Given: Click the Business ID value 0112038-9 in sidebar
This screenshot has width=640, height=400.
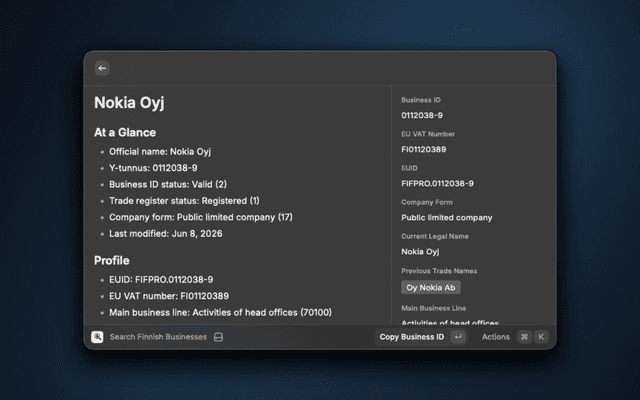Looking at the screenshot, I should [x=422, y=116].
